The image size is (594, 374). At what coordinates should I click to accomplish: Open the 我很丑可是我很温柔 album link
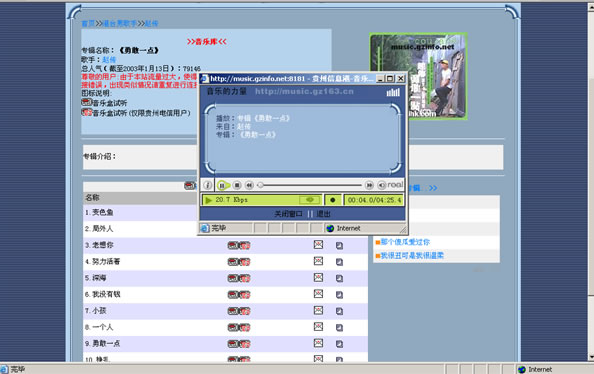coord(412,255)
